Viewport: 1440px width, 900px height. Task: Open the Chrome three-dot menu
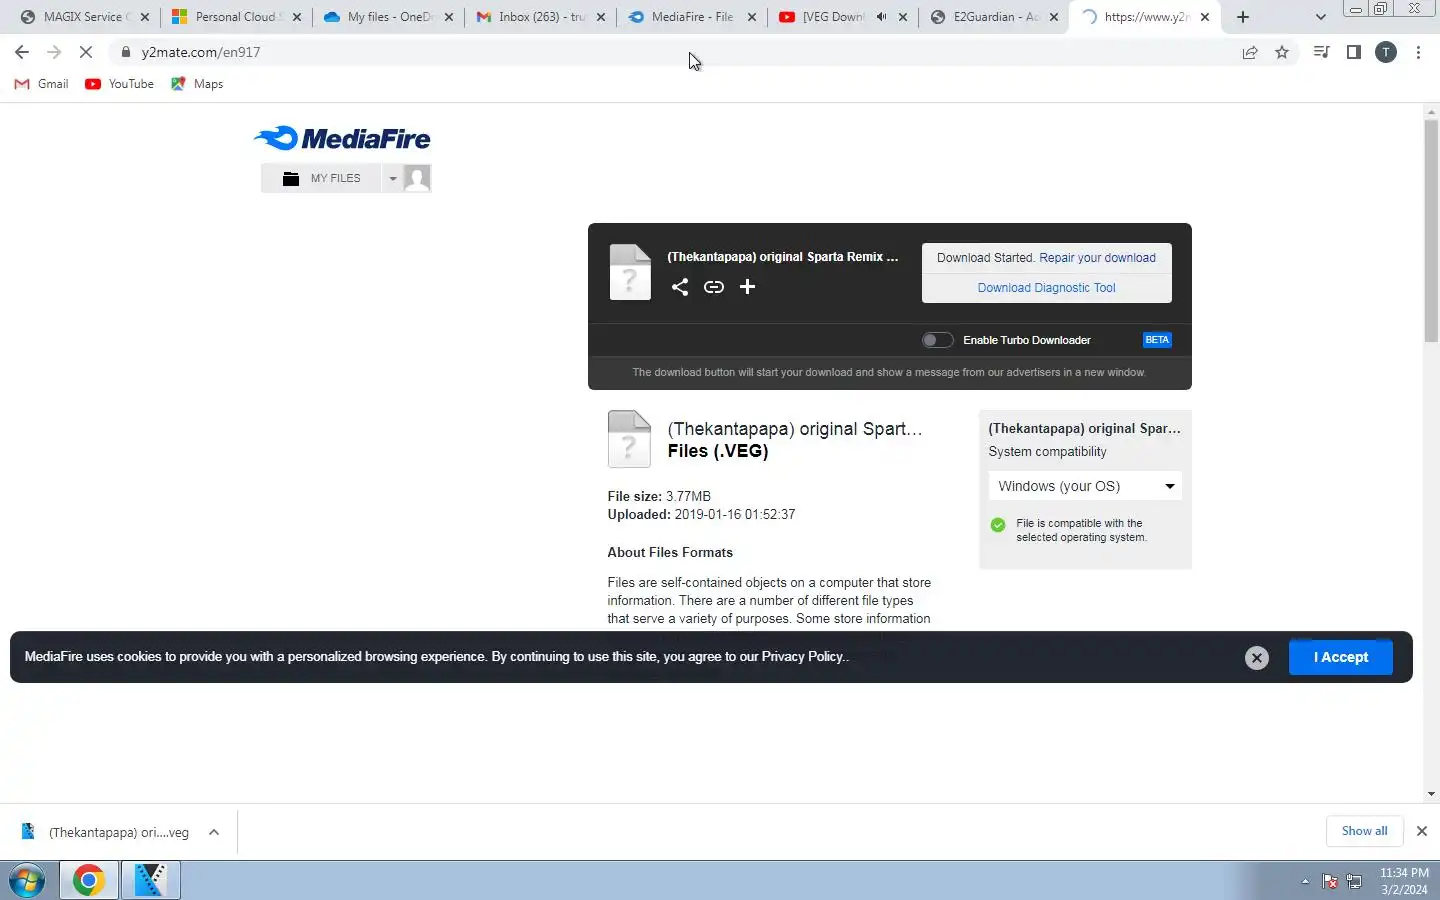pyautogui.click(x=1418, y=52)
